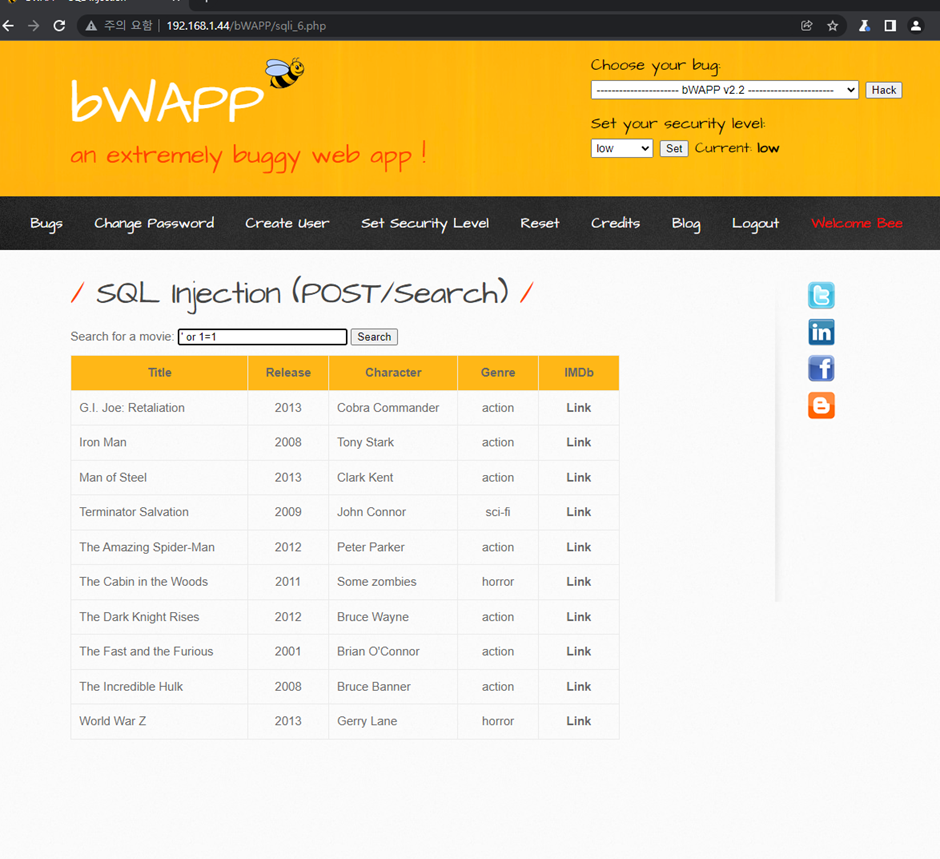The height and width of the screenshot is (859, 940).
Task: Open the bug selection dropdown
Action: pos(725,90)
